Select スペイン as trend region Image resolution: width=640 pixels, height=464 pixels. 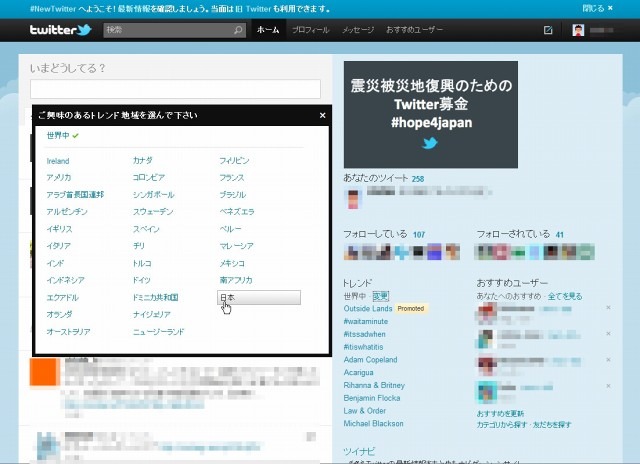tap(146, 229)
